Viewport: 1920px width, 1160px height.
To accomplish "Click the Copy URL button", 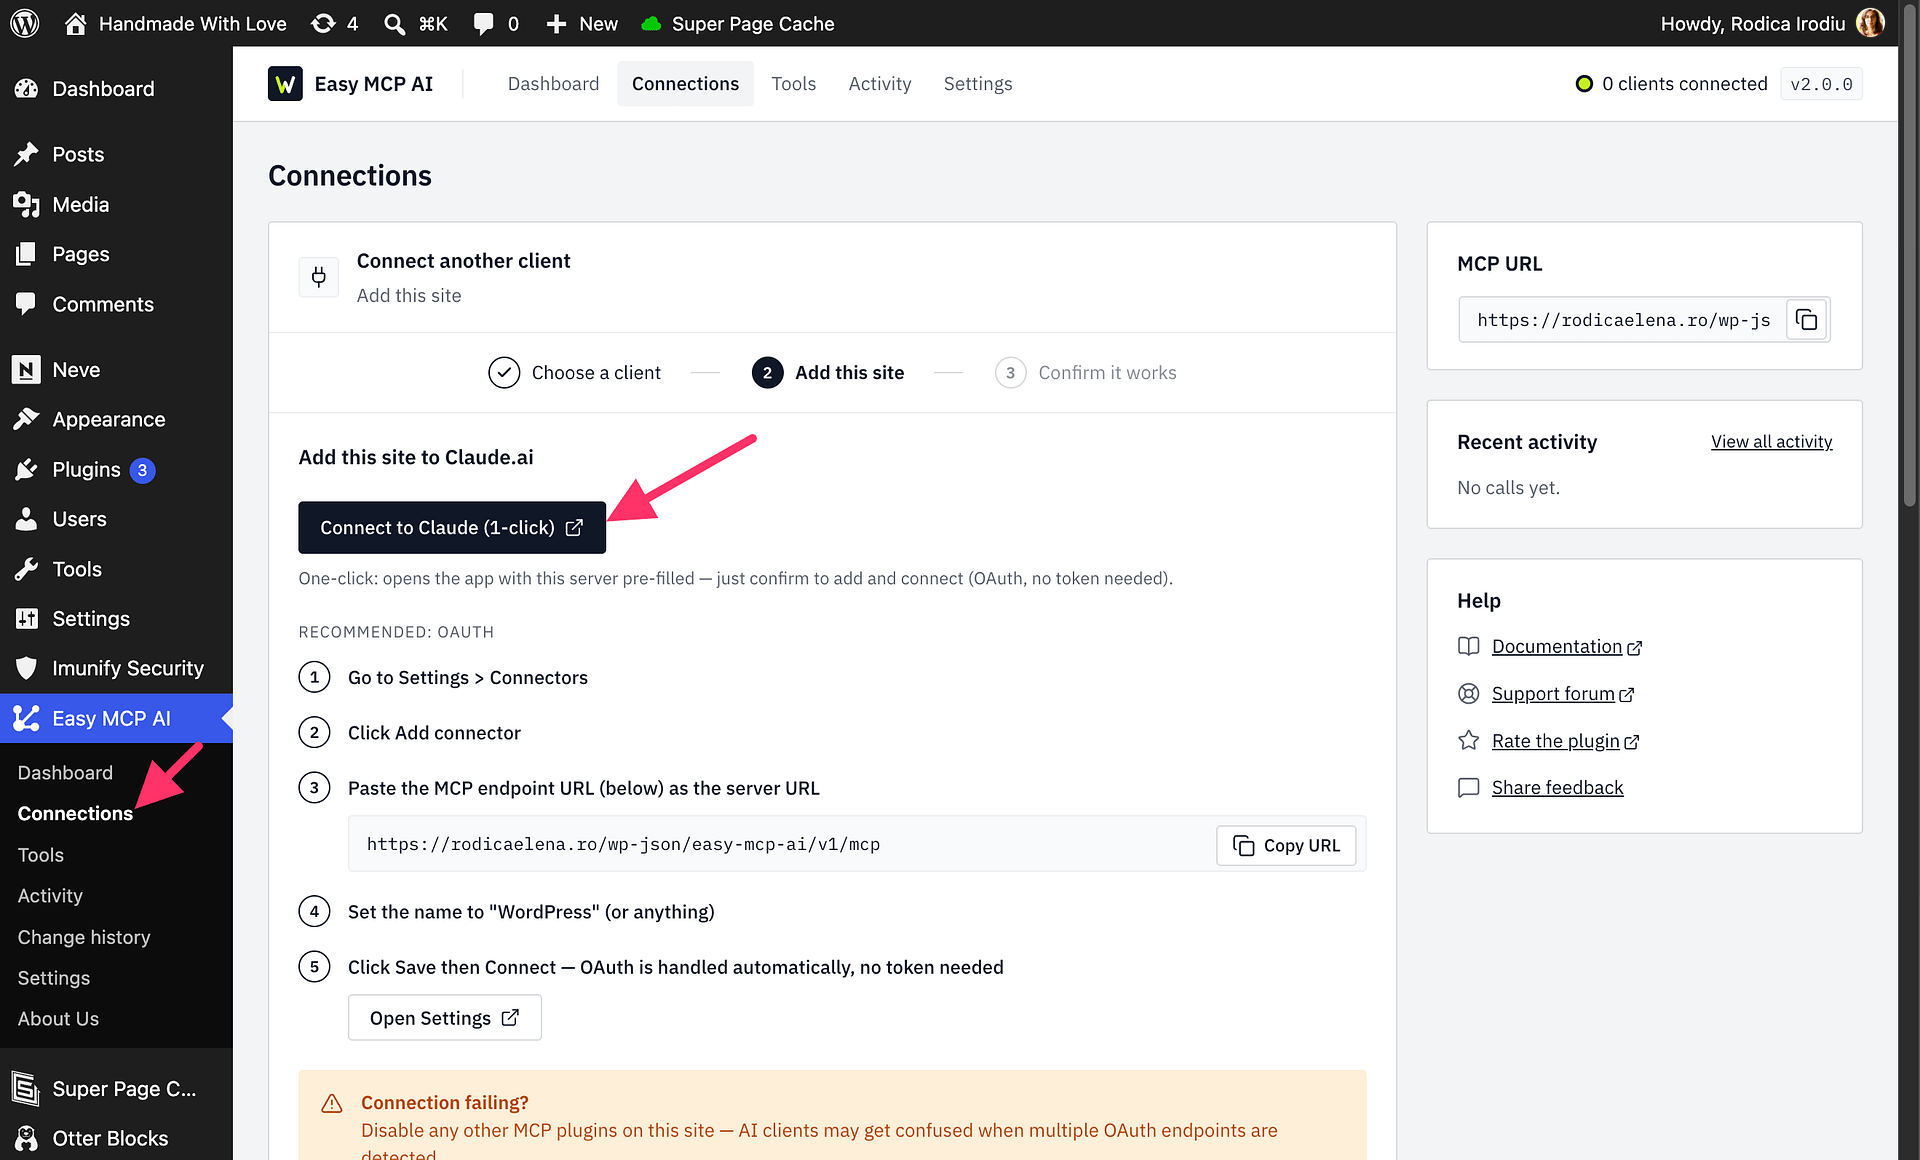I will [1286, 845].
